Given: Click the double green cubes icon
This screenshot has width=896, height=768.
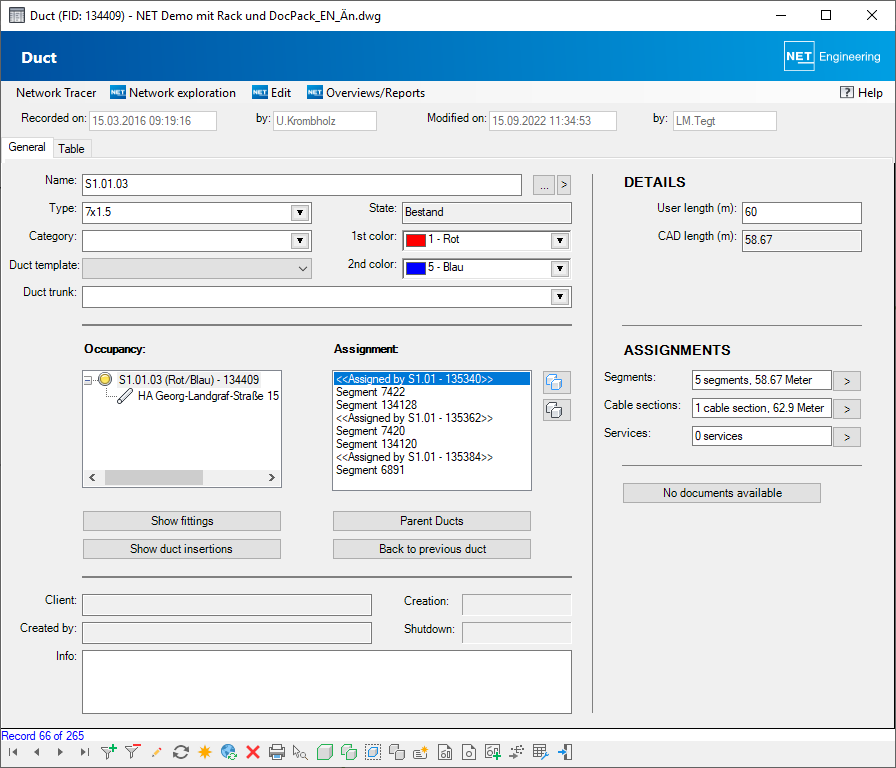Looking at the screenshot, I should tap(349, 752).
